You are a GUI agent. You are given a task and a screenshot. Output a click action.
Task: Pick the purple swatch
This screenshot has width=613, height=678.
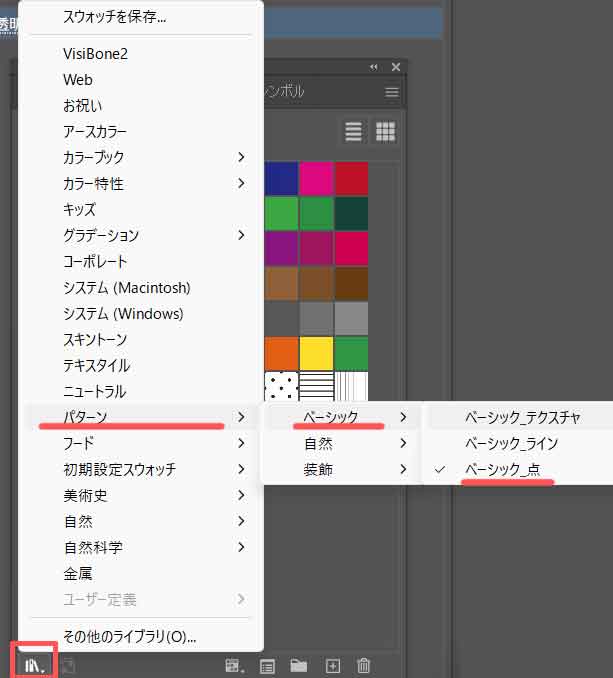281,249
